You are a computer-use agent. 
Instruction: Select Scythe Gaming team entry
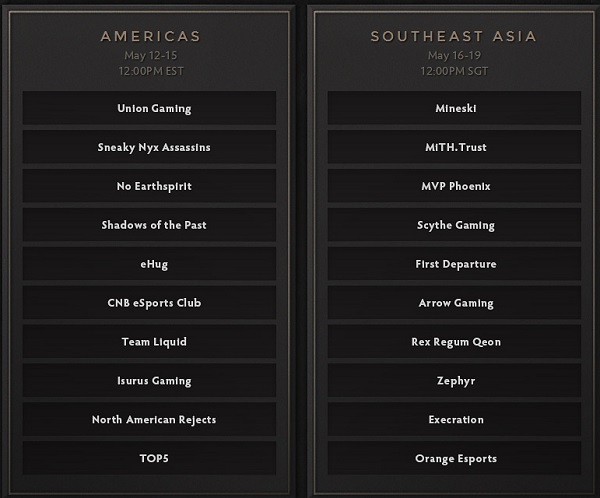click(x=455, y=225)
